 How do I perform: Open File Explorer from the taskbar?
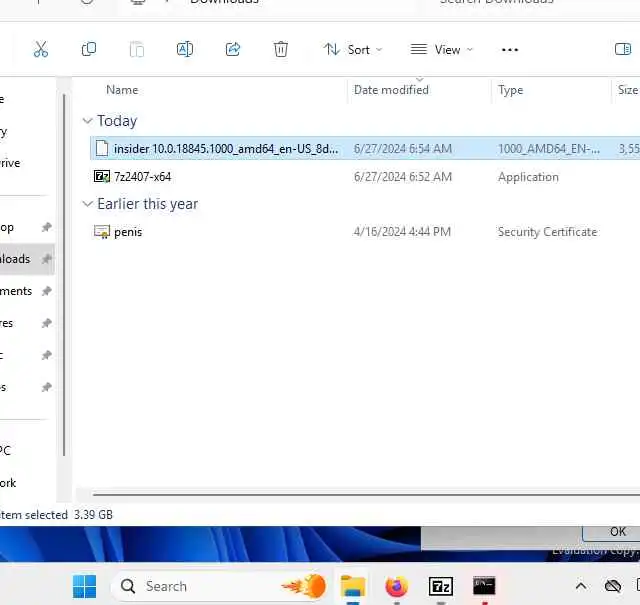pos(353,586)
